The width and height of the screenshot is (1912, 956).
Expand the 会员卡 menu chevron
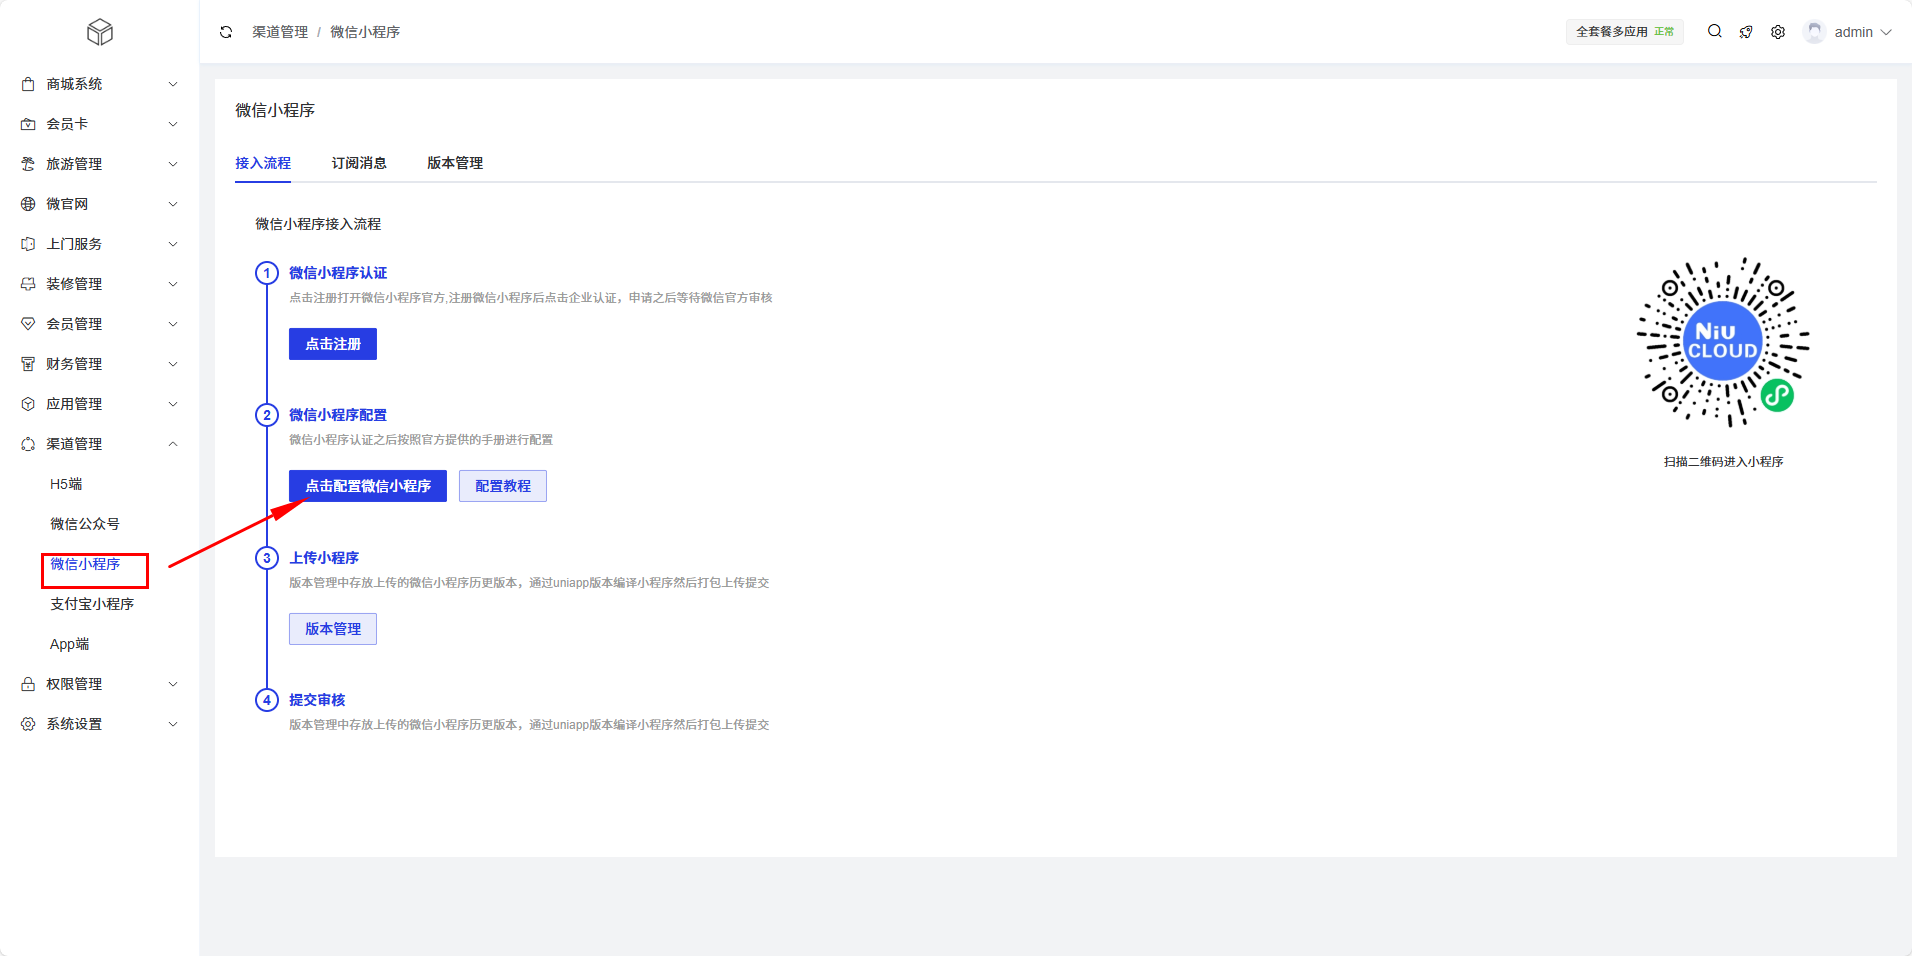point(173,124)
